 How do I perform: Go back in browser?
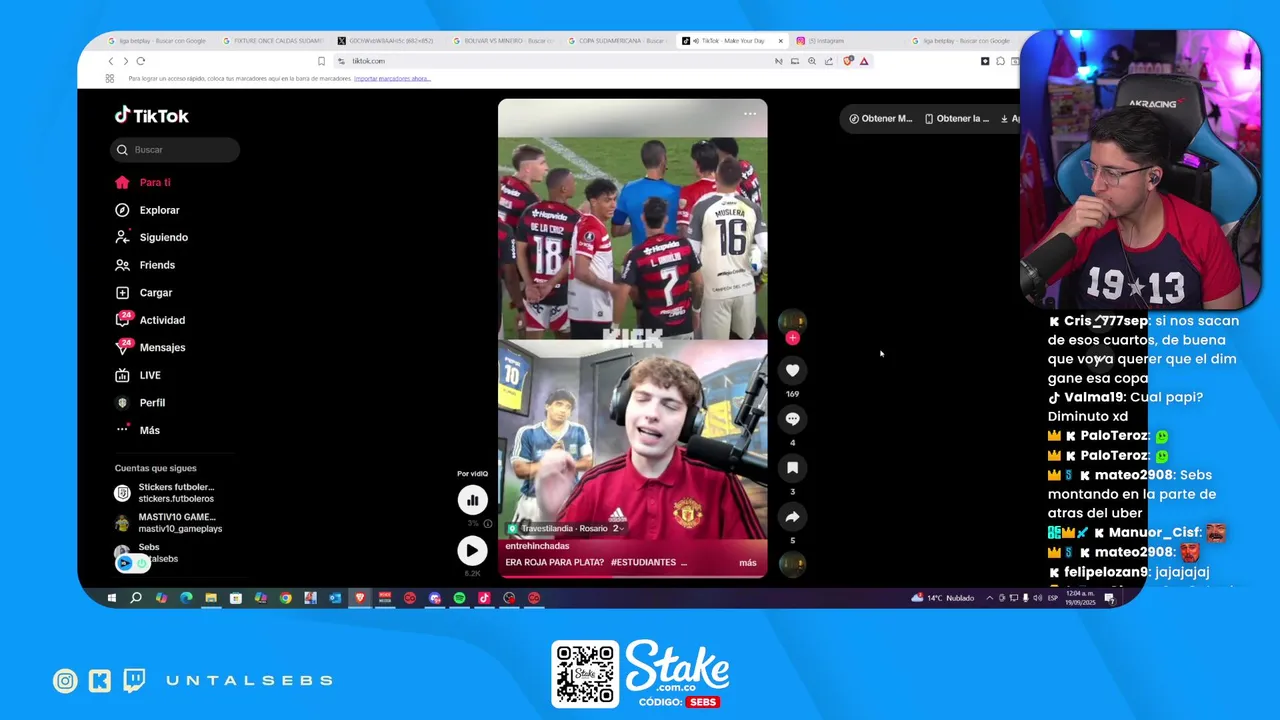point(111,61)
